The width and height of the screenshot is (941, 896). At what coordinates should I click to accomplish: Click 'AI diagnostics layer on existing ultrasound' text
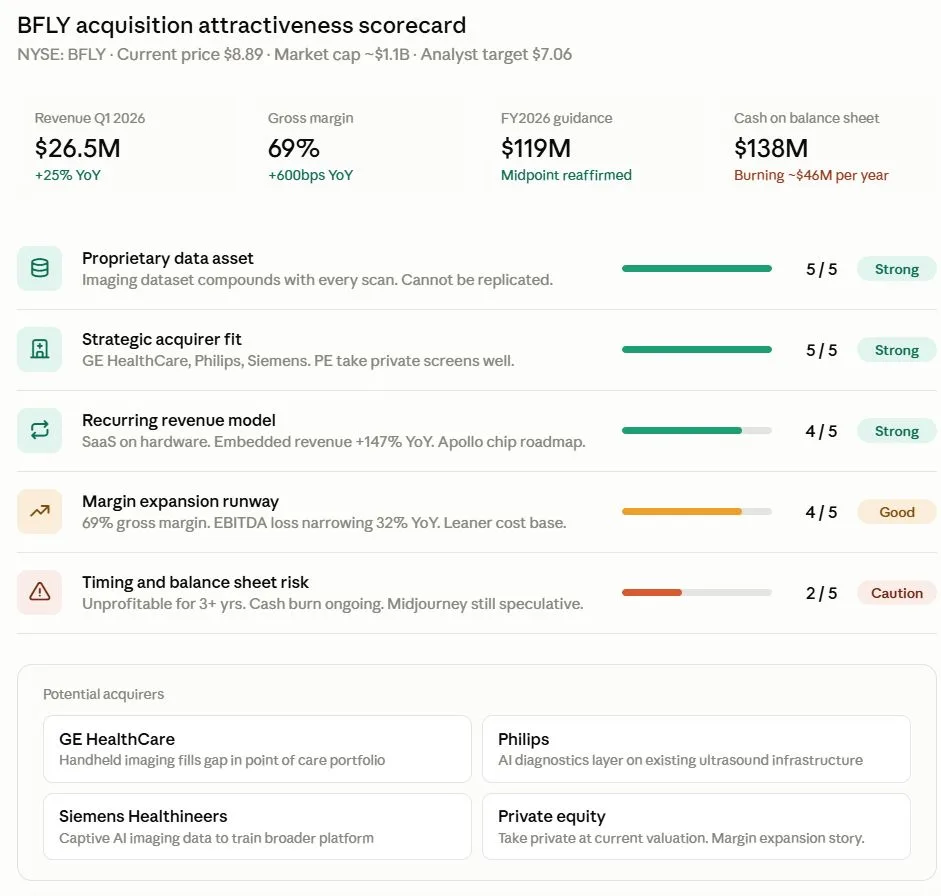point(681,760)
